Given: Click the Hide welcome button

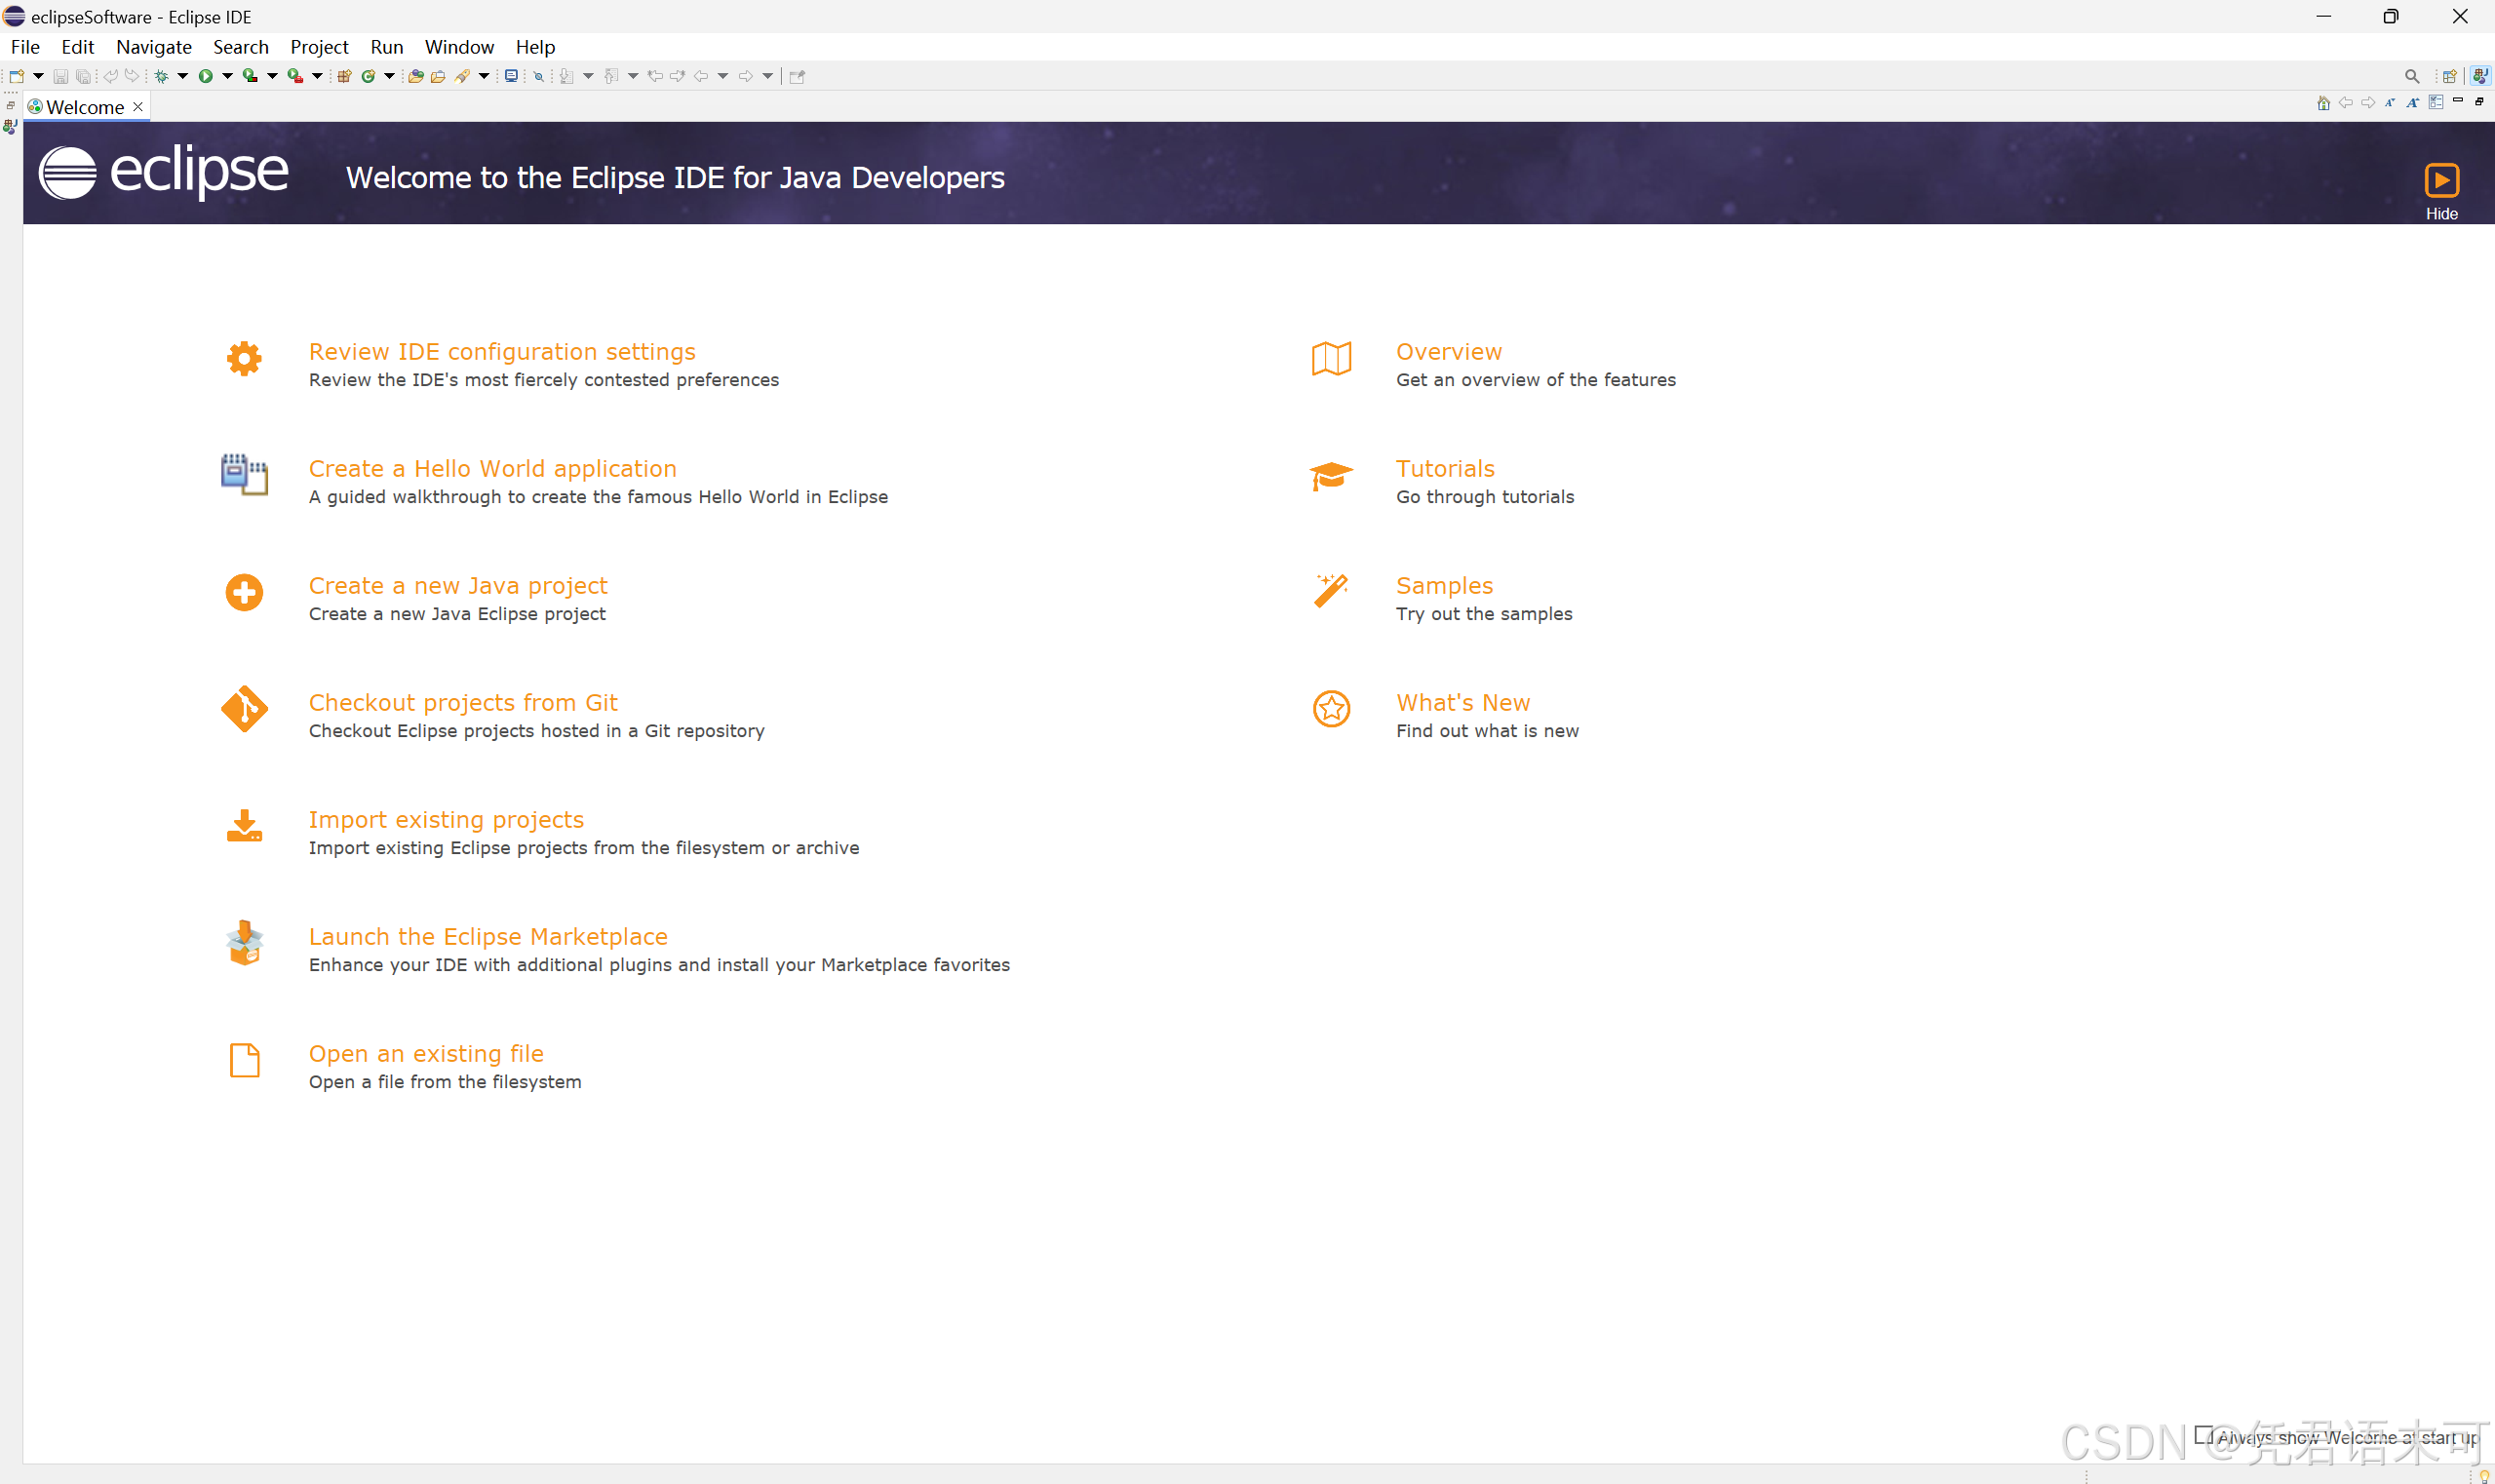Looking at the screenshot, I should pos(2441,191).
